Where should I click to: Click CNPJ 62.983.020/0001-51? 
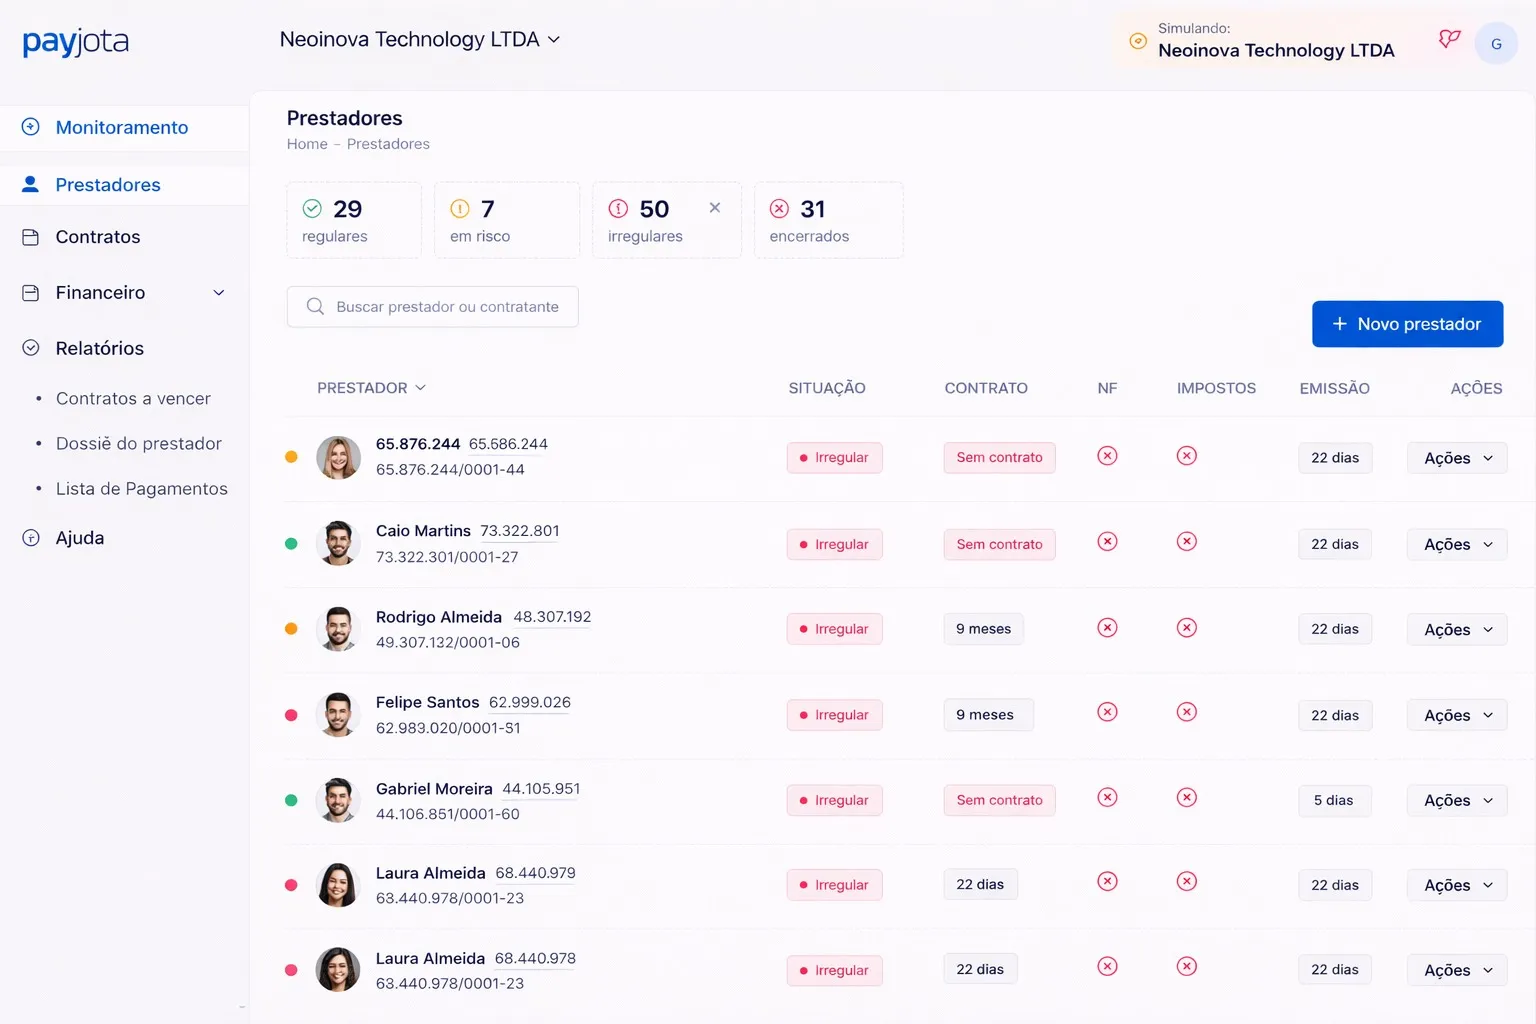(448, 728)
